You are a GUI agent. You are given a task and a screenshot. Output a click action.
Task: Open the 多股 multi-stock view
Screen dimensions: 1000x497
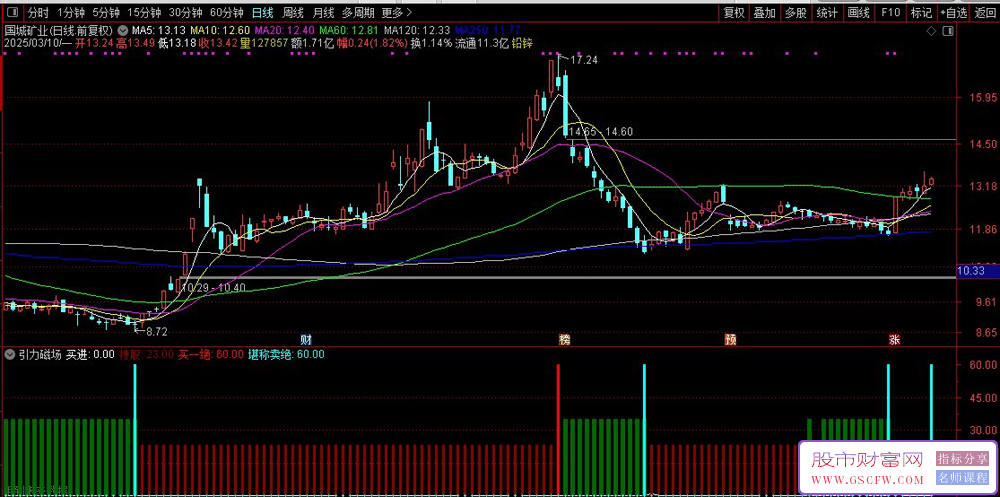pyautogui.click(x=796, y=12)
